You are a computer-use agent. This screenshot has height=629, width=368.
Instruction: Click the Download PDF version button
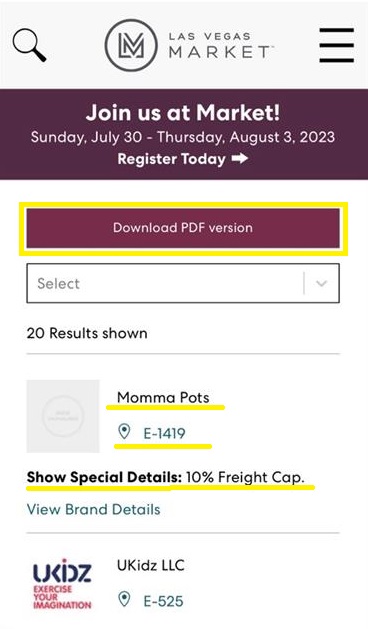pos(183,228)
